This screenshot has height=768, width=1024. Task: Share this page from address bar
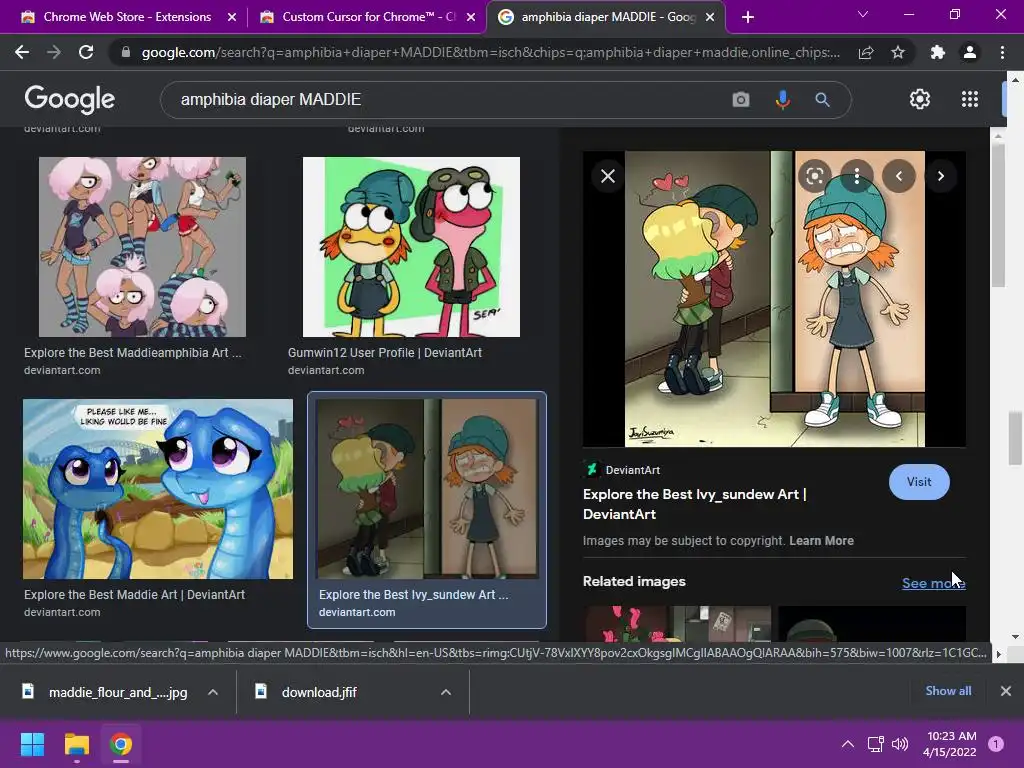(x=866, y=52)
